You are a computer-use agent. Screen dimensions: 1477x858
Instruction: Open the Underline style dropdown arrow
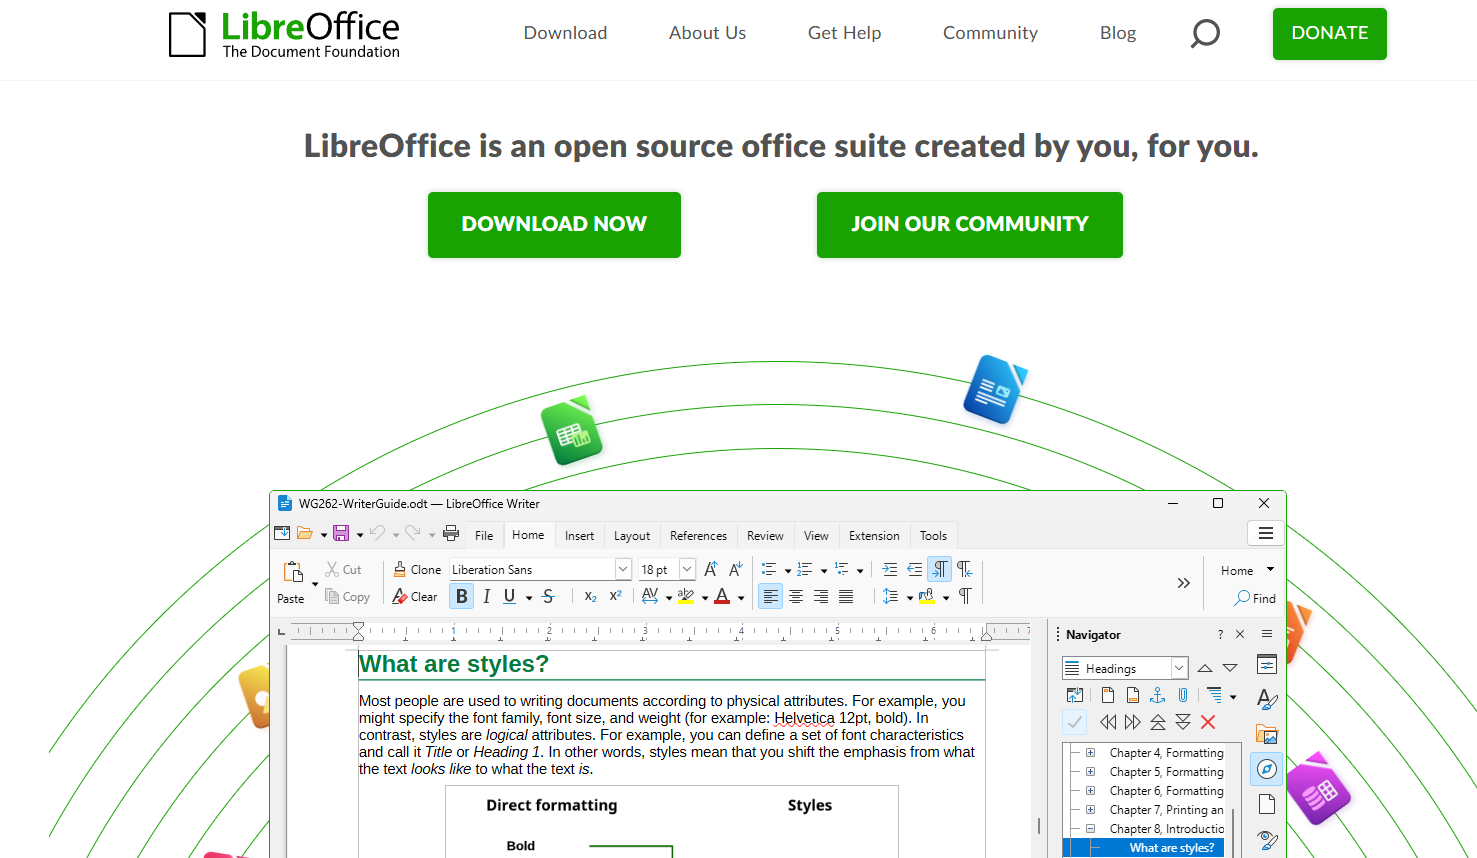[529, 598]
